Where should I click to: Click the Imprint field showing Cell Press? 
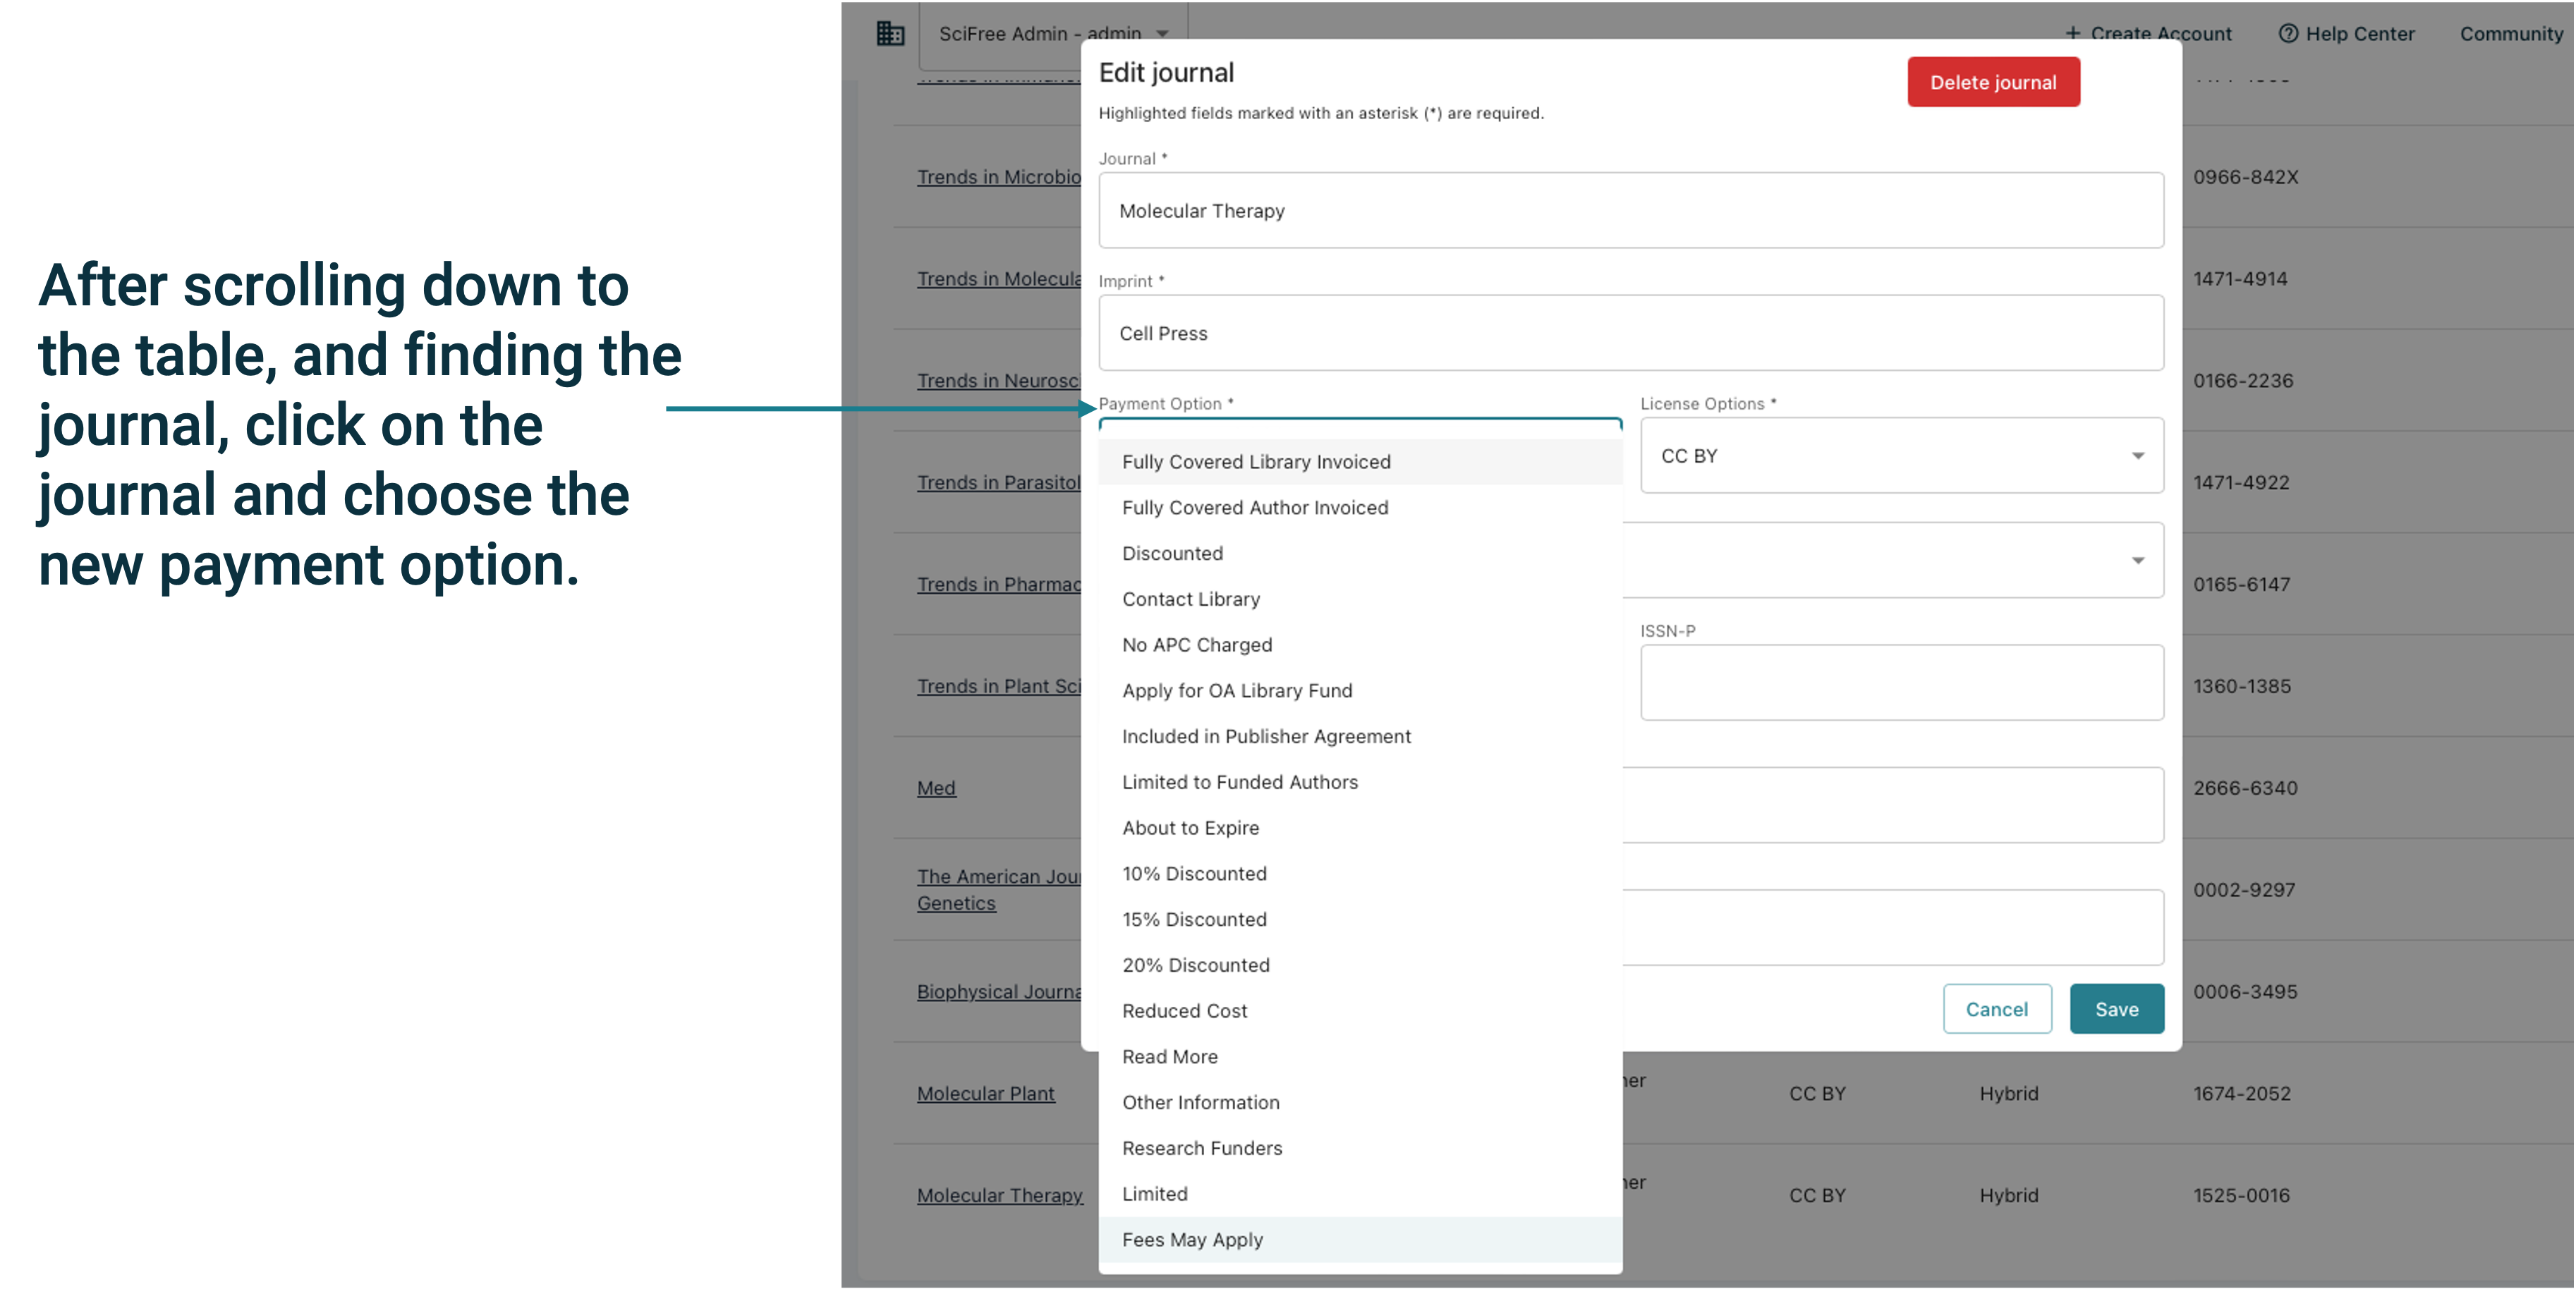[x=1630, y=333]
